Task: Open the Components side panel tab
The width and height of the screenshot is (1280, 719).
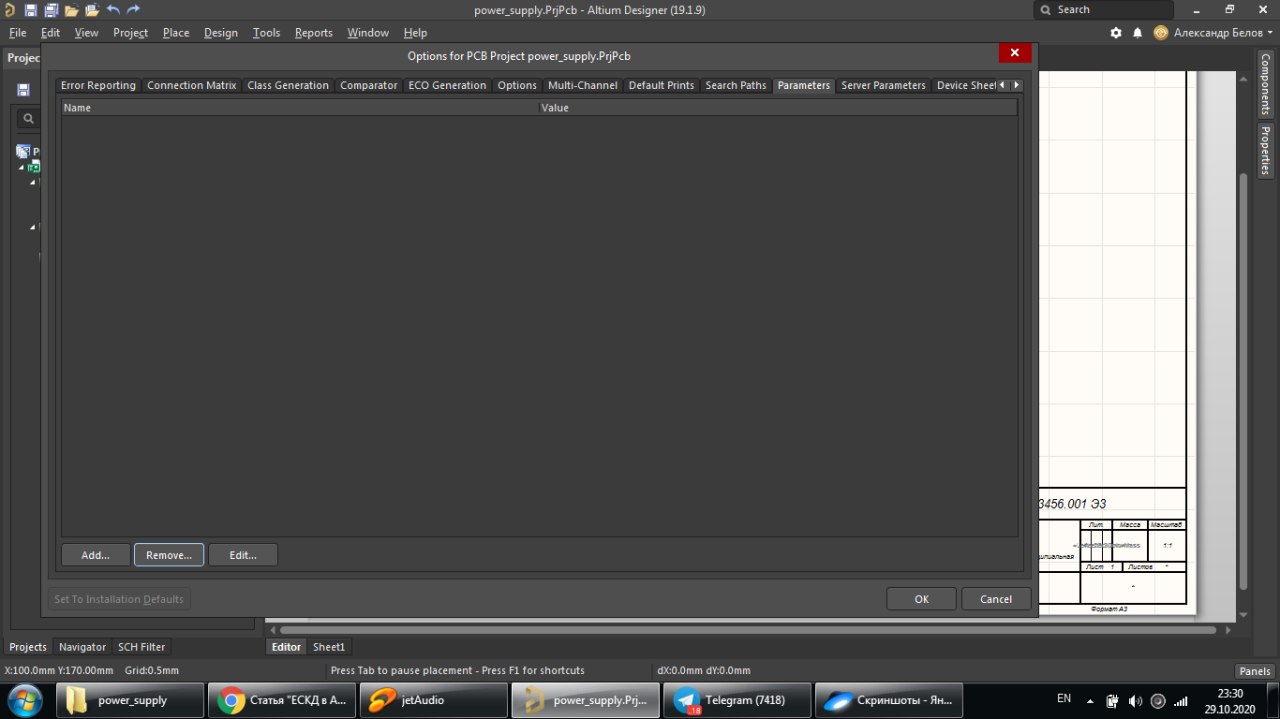Action: click(x=1266, y=83)
